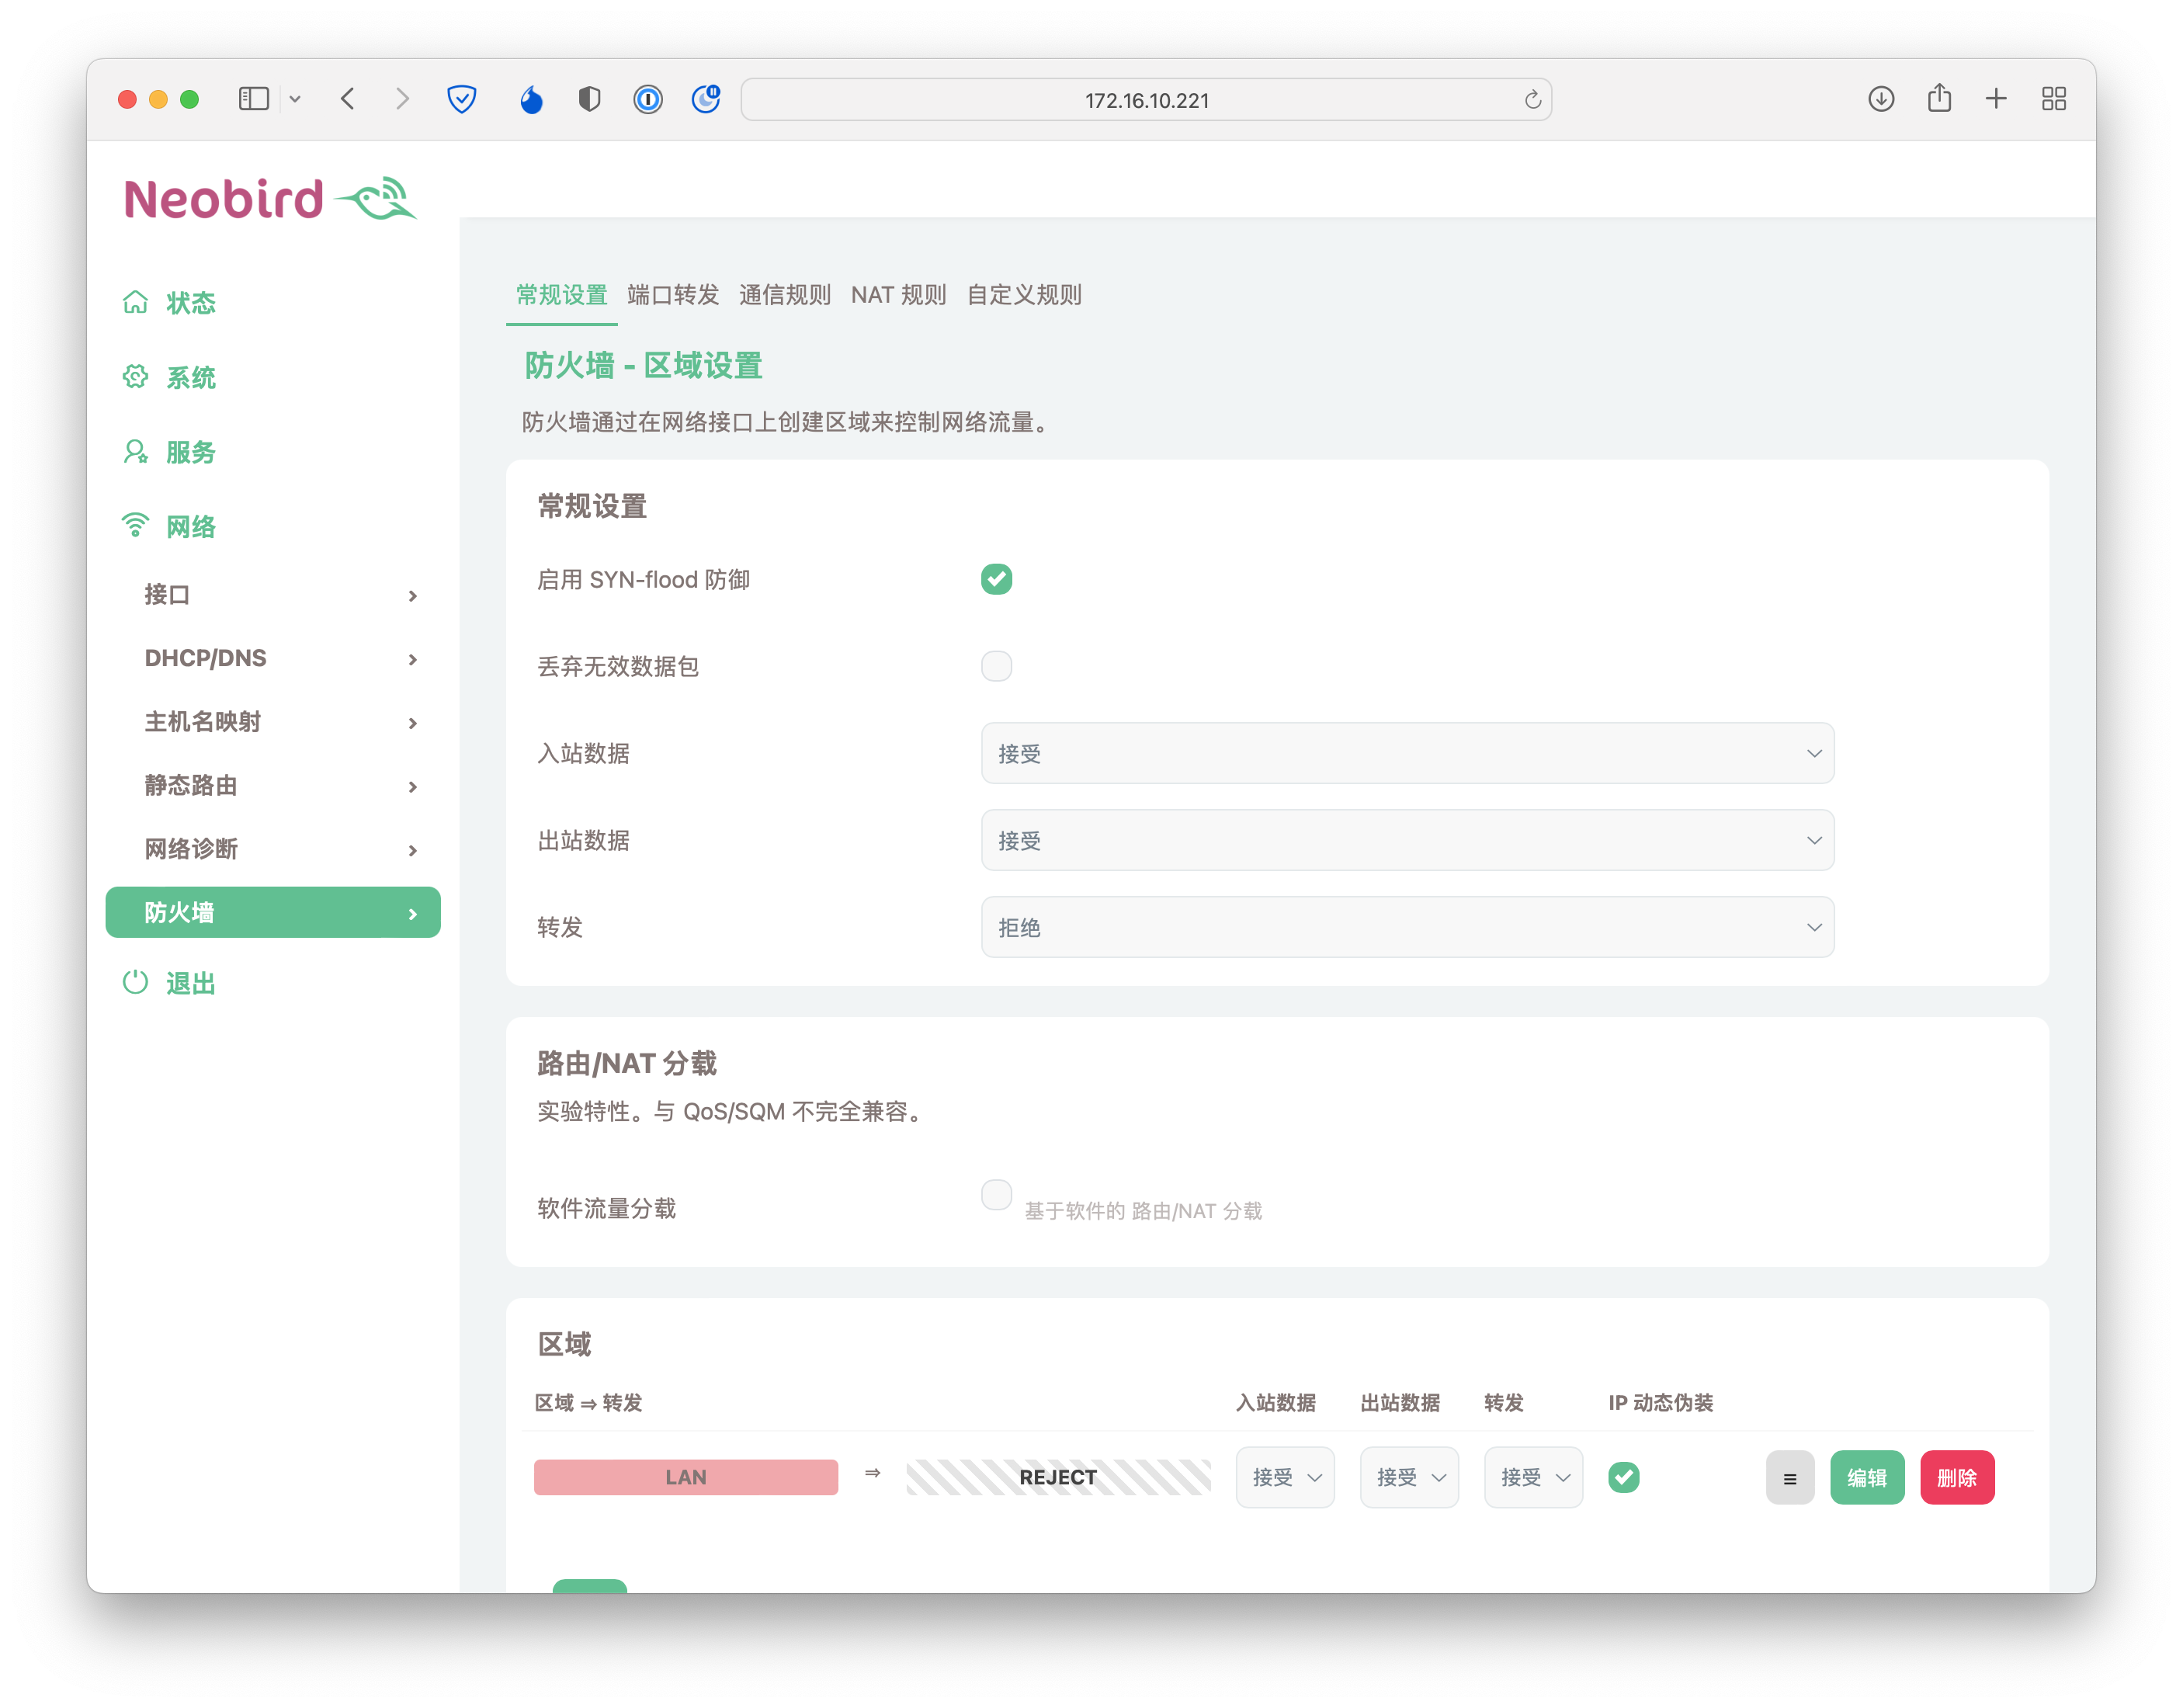Reload page using address bar icon
Viewport: 2183px width, 1708px height.
(1532, 100)
